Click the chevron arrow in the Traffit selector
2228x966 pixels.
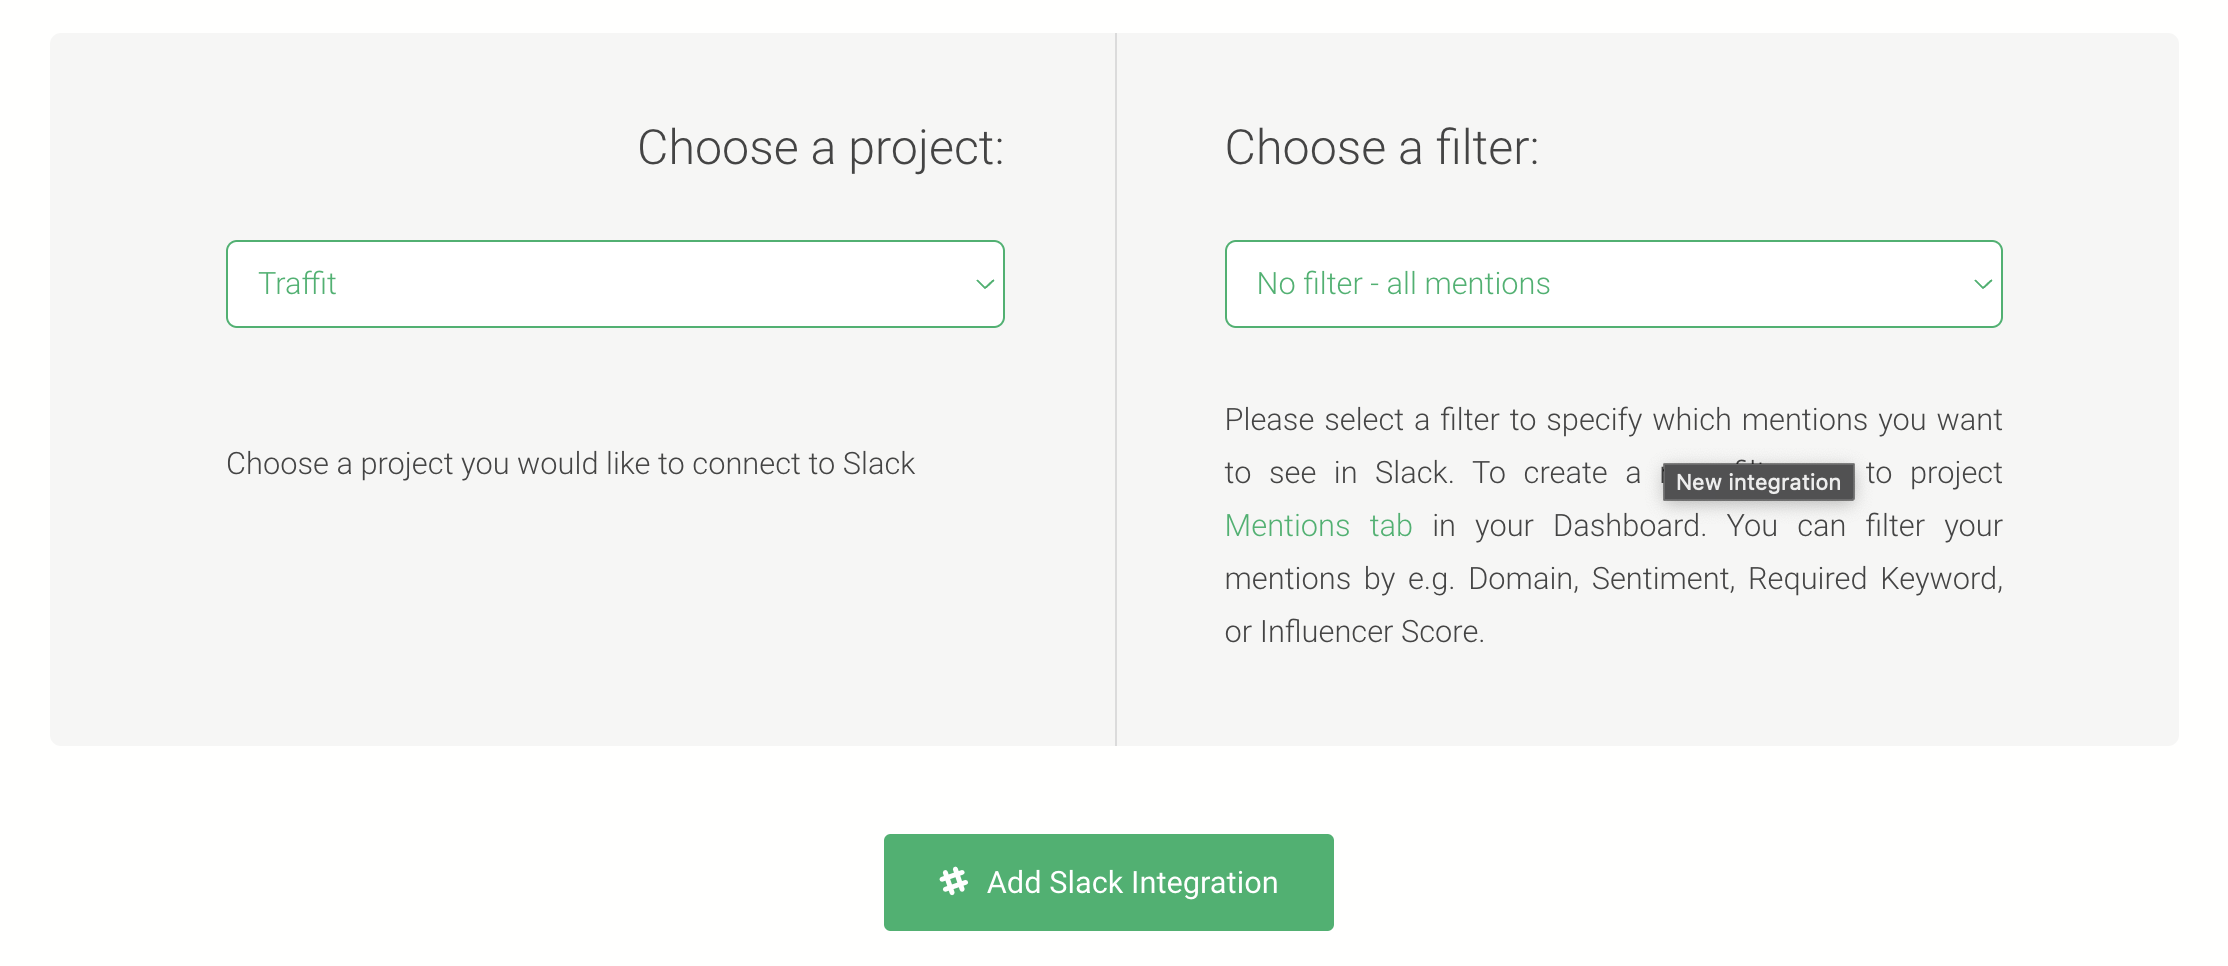pos(984,284)
